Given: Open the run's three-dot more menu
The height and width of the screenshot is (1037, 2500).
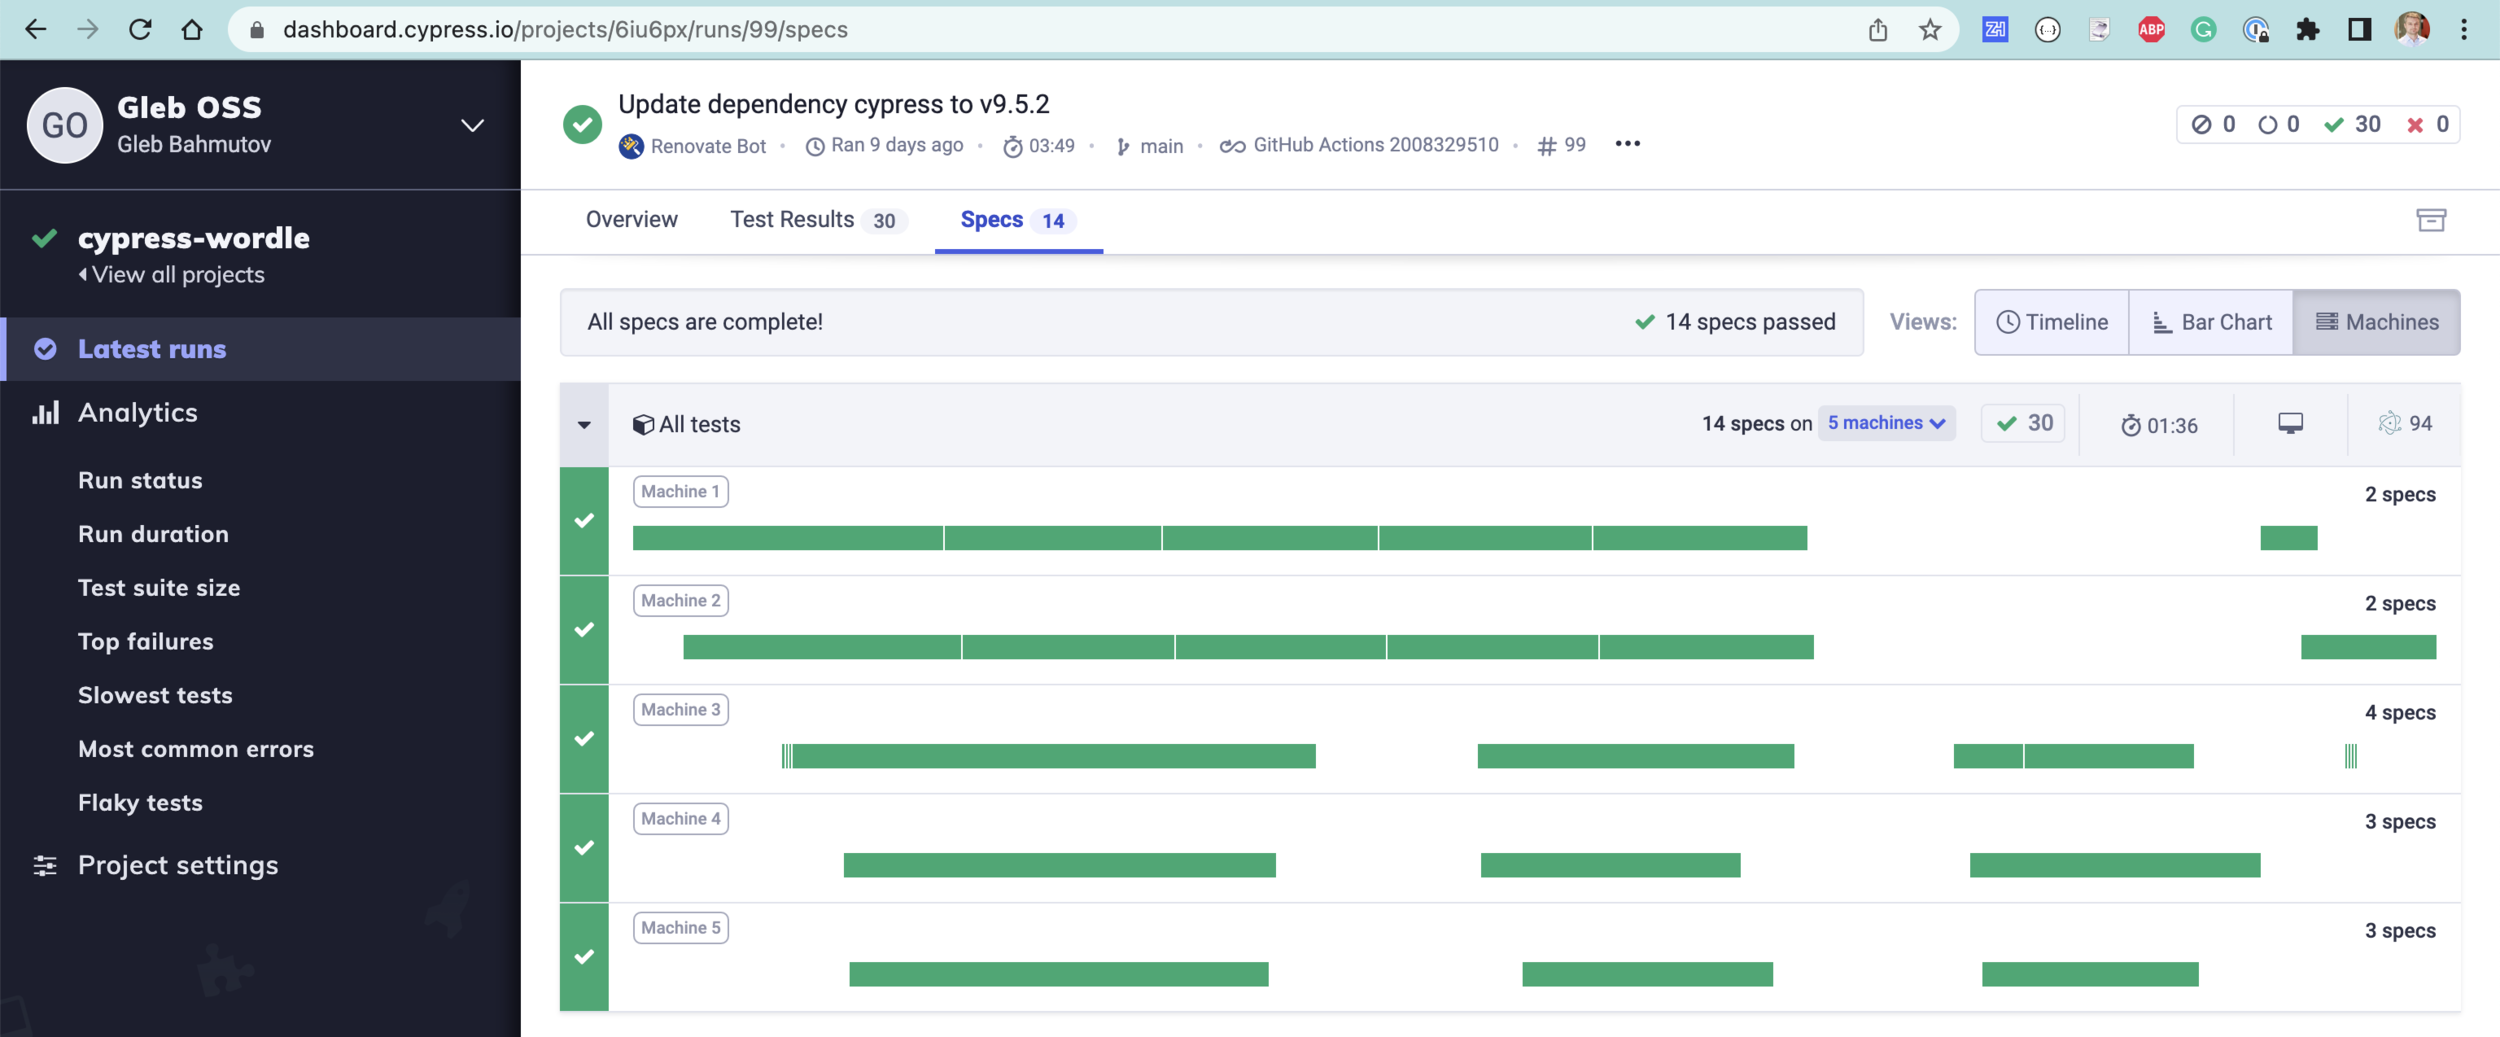Looking at the screenshot, I should coord(1628,144).
